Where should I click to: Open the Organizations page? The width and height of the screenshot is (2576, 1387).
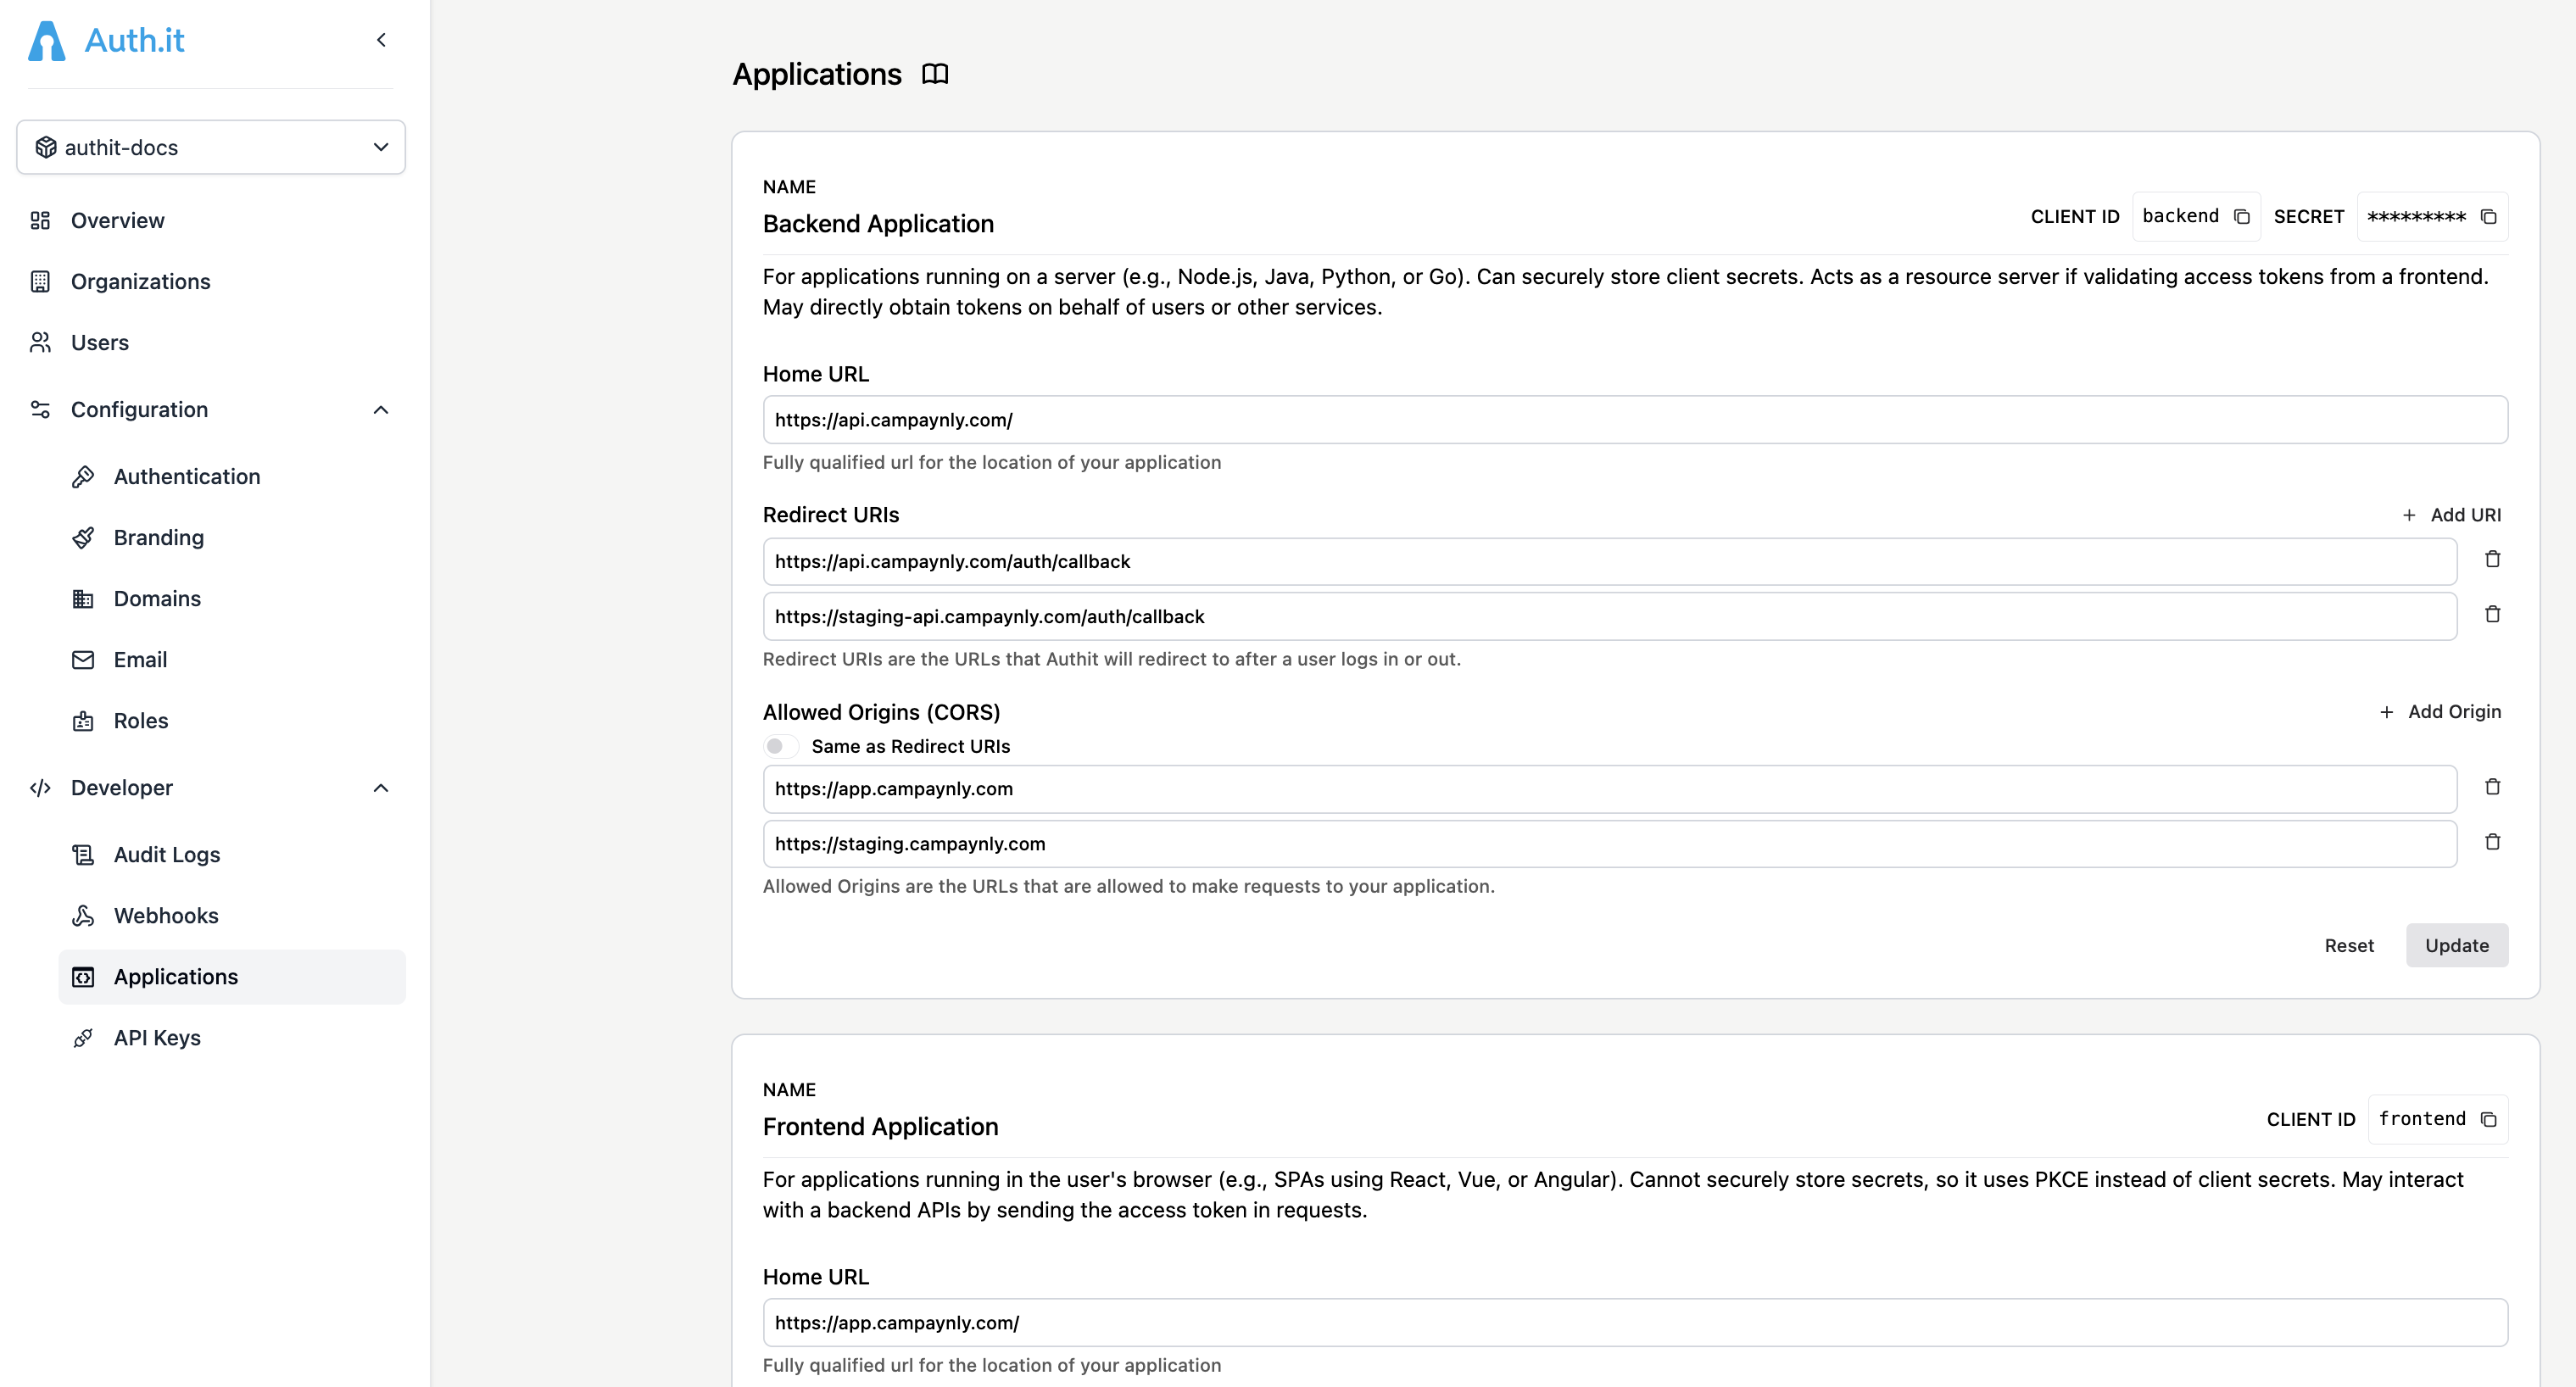click(140, 281)
